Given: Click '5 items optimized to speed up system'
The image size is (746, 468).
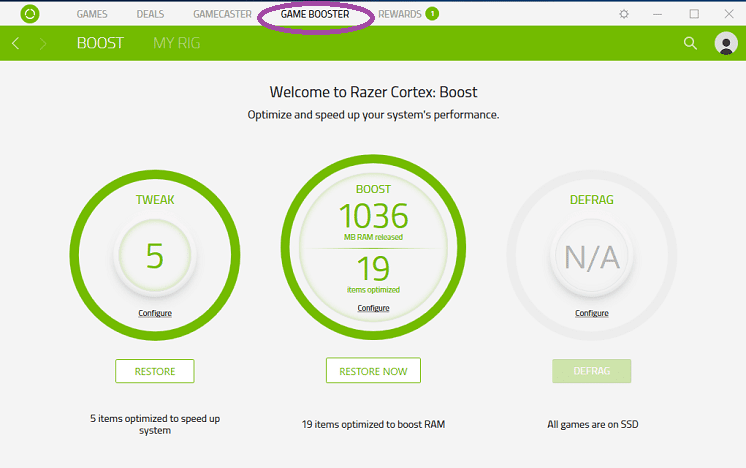Looking at the screenshot, I should pos(155,424).
